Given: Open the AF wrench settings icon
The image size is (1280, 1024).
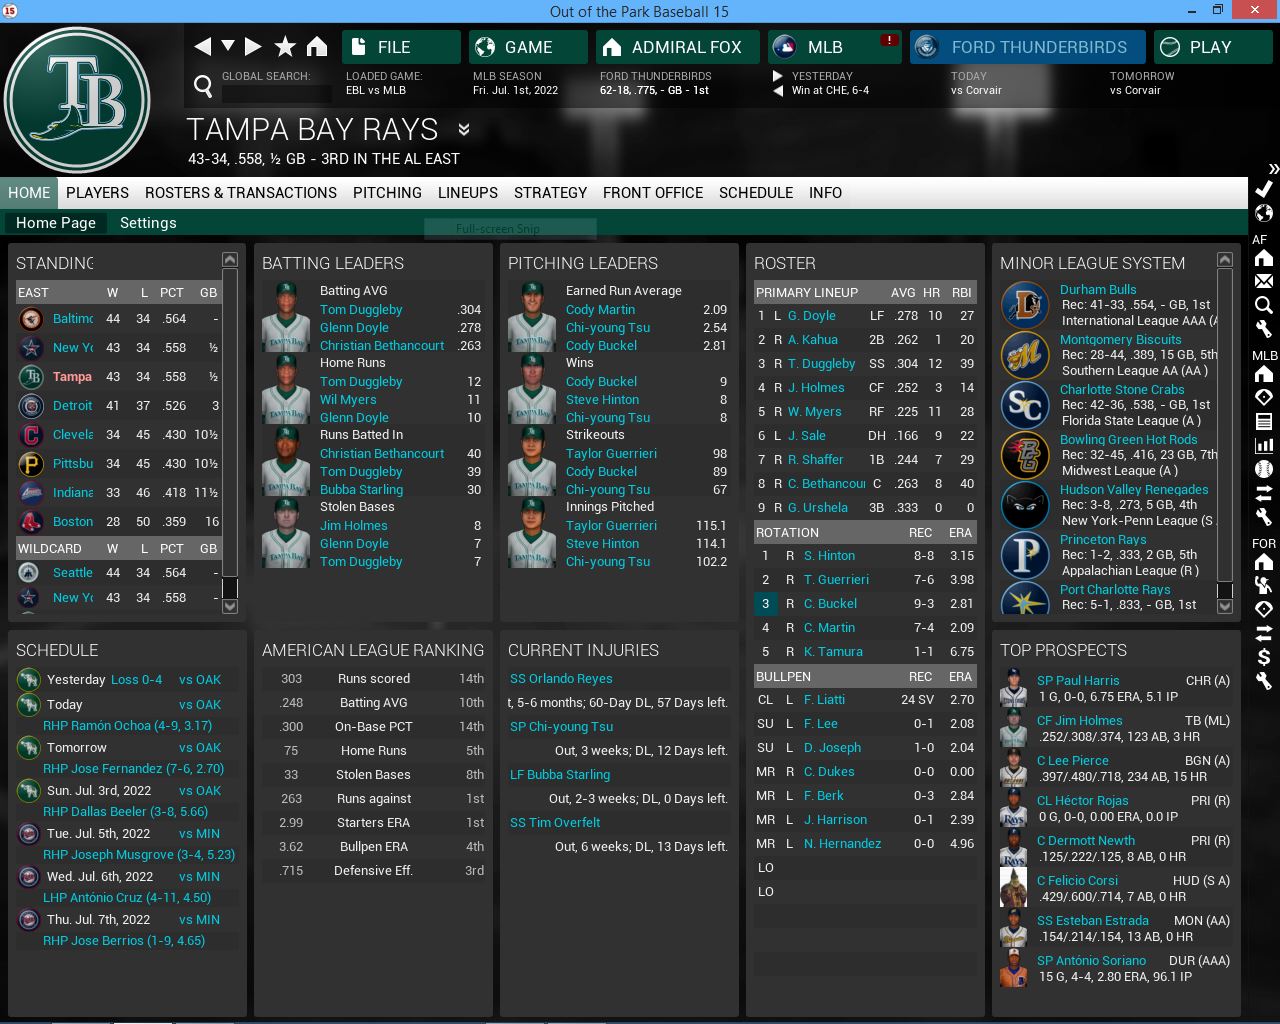Looking at the screenshot, I should (x=1264, y=328).
